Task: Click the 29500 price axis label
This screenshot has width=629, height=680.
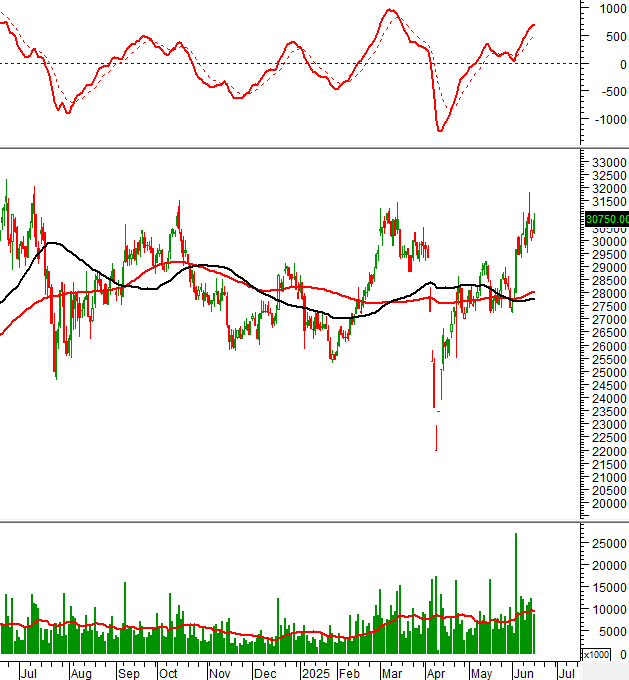Action: pyautogui.click(x=609, y=255)
